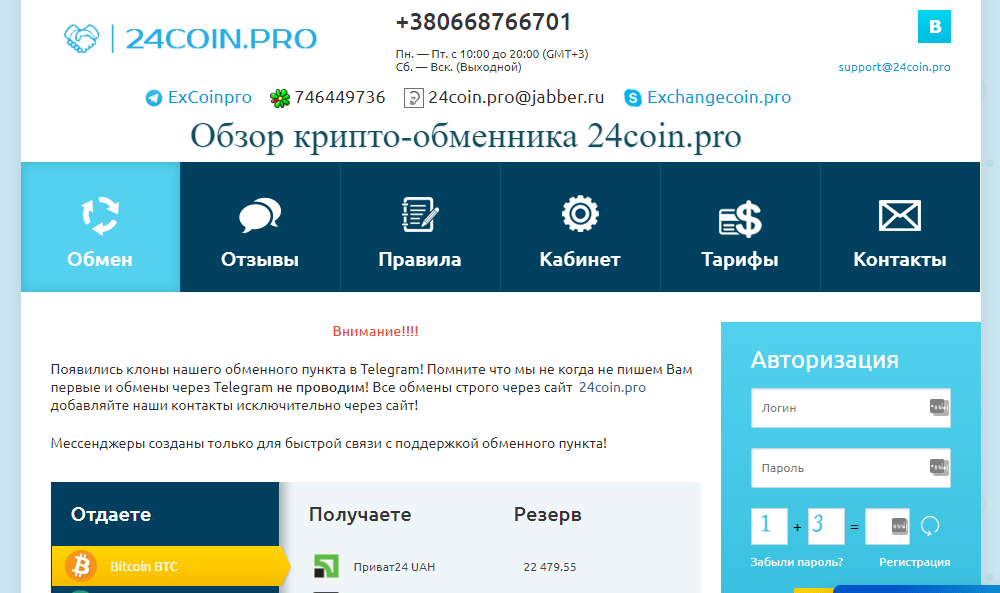The height and width of the screenshot is (593, 1000).
Task: Click the Jabber icon before 24coin.pro@jabber.ru
Action: tap(413, 98)
